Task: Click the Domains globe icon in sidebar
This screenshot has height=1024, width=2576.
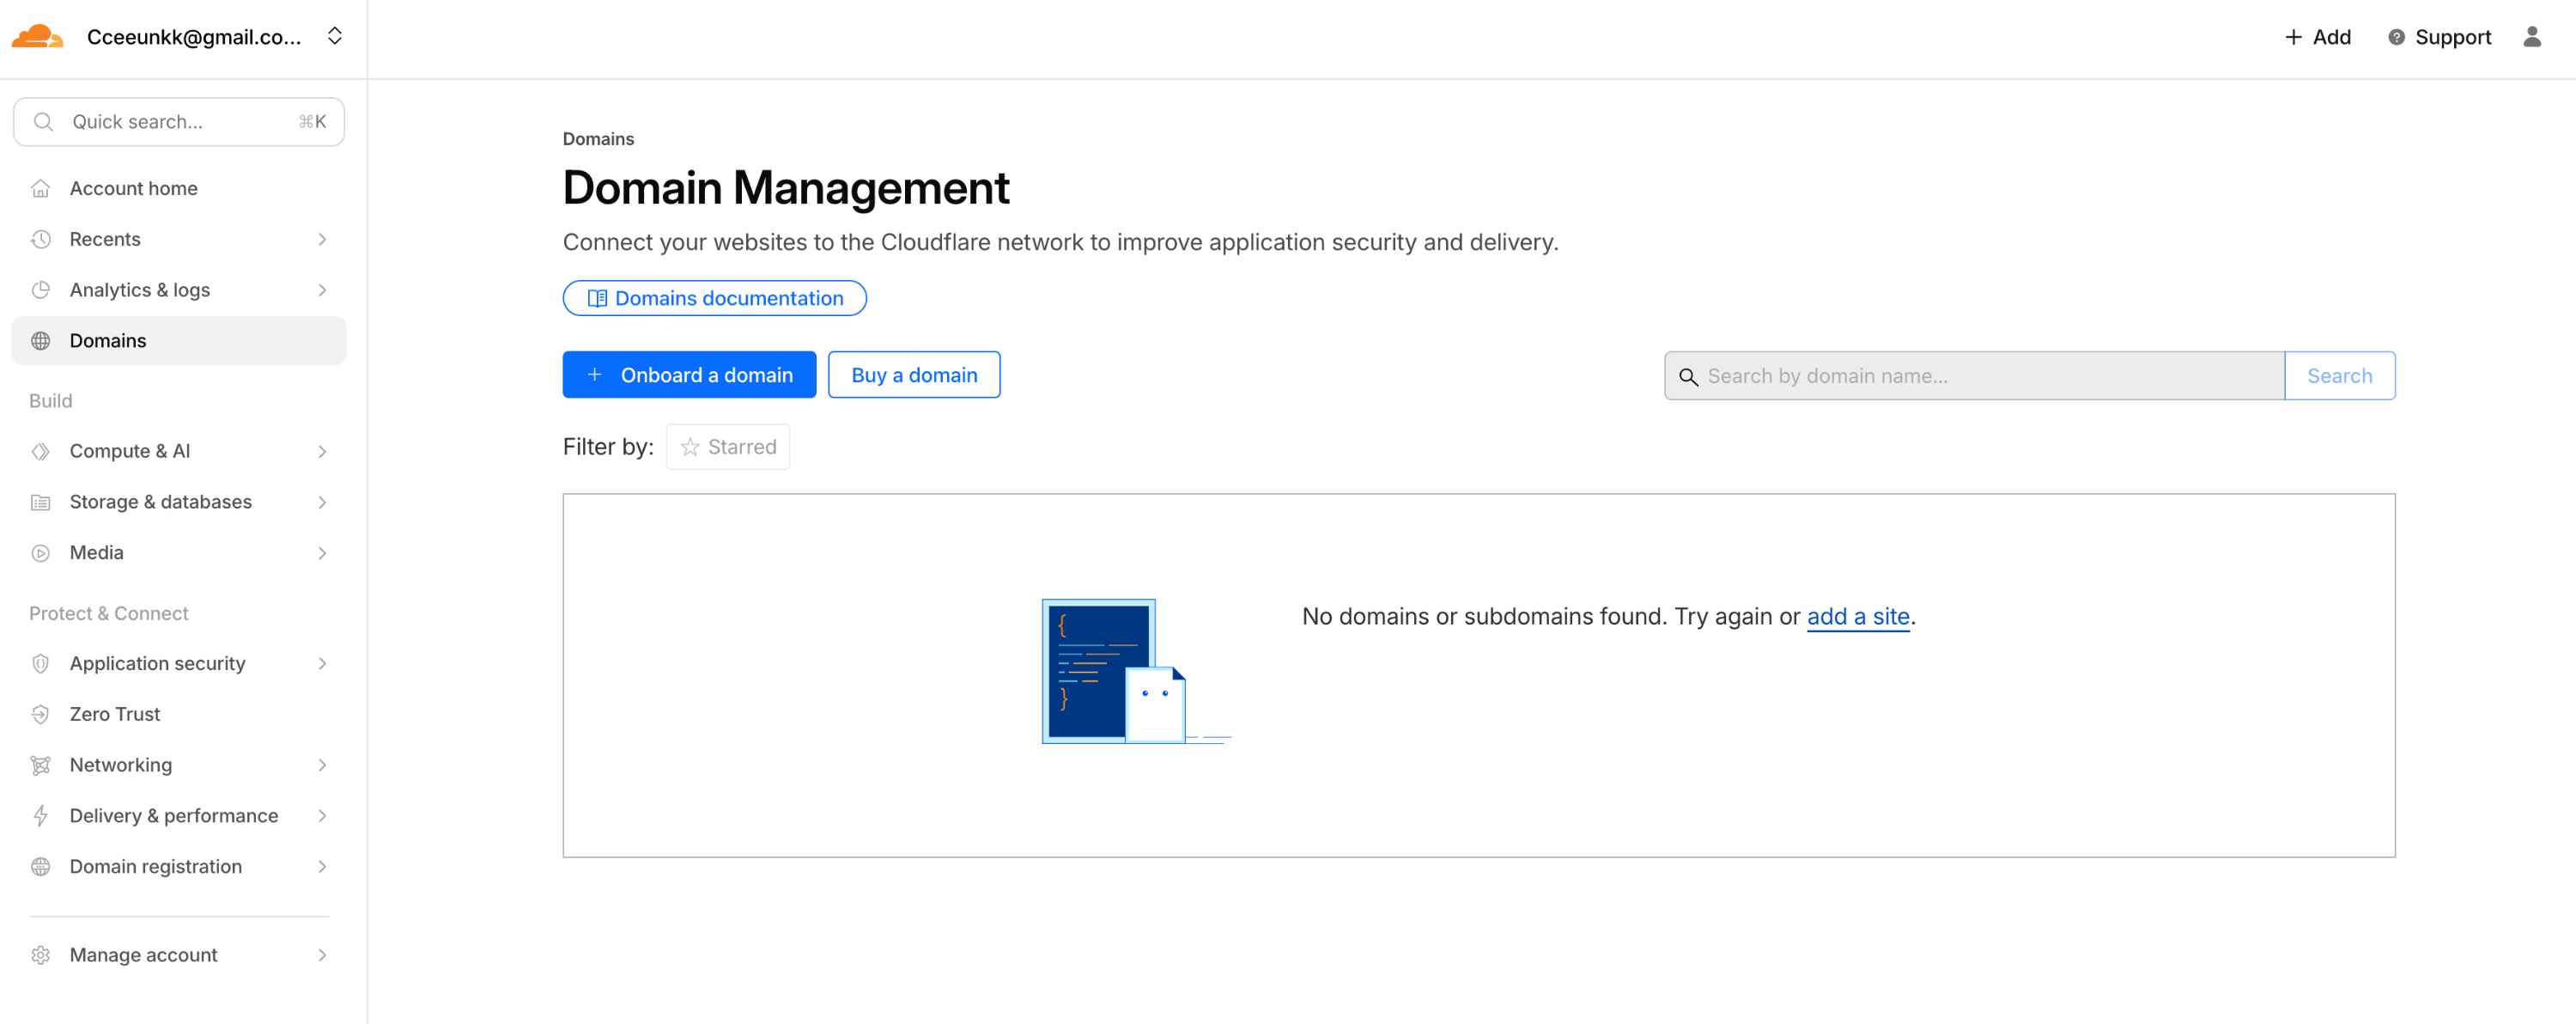Action: click(41, 340)
